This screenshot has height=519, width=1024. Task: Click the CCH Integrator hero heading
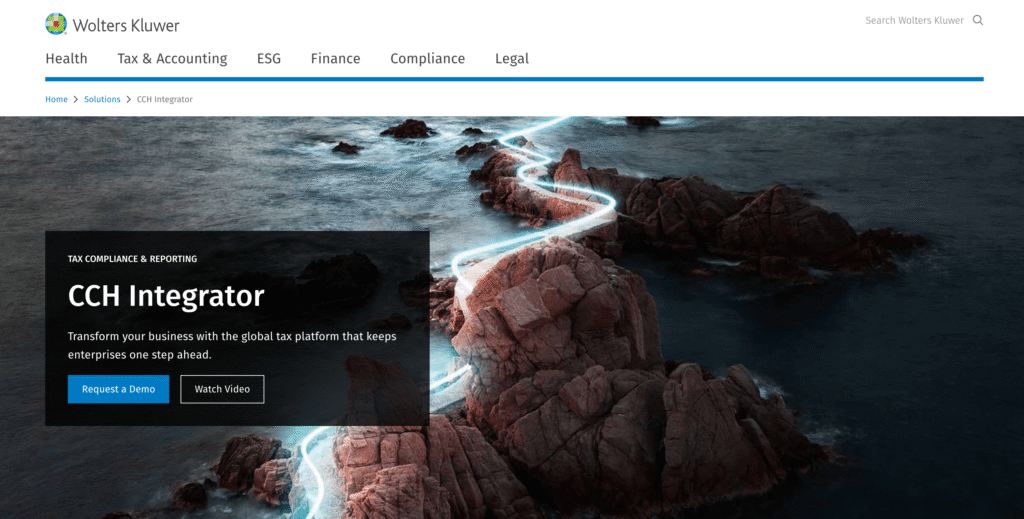click(x=166, y=296)
